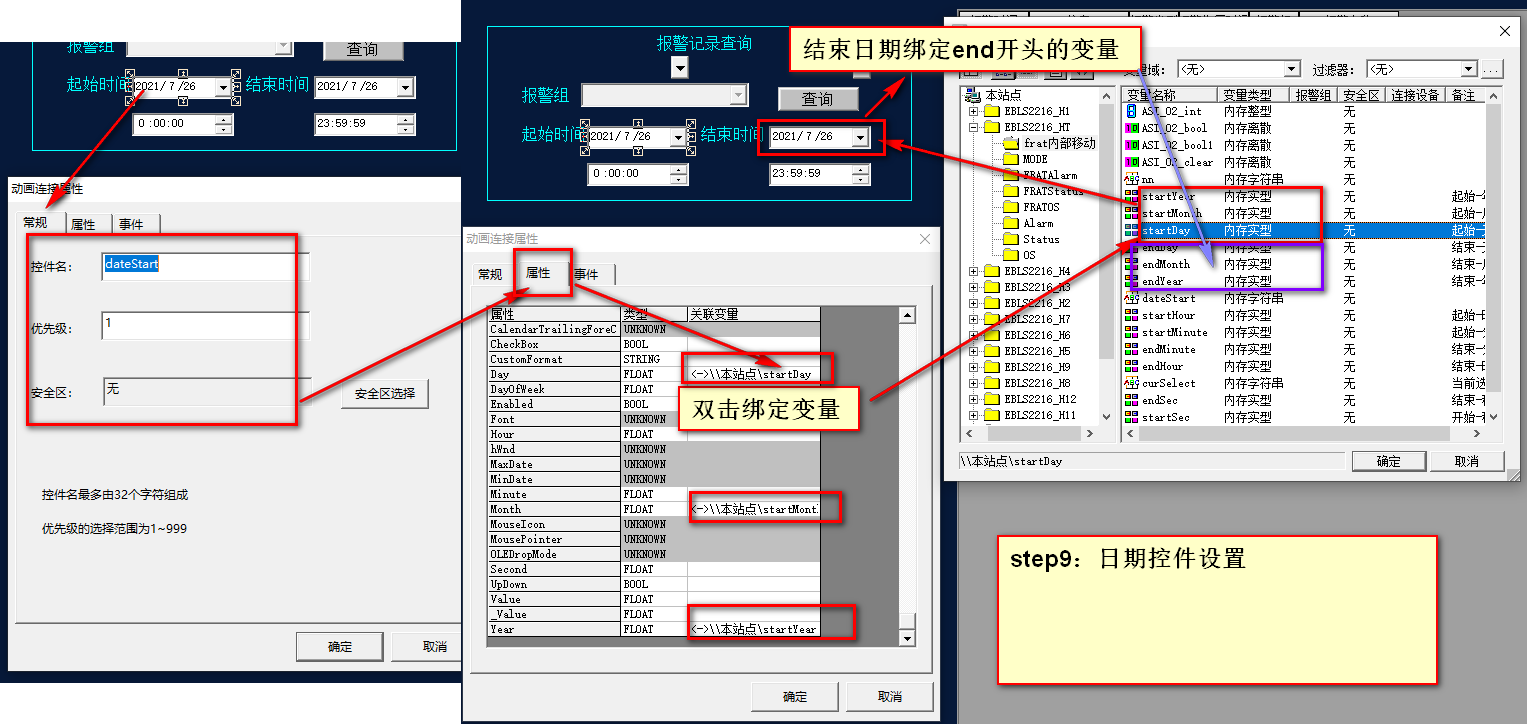Viewport: 1527px width, 726px height.
Task: Click up arrow of property table scrollbar
Action: [x=907, y=315]
